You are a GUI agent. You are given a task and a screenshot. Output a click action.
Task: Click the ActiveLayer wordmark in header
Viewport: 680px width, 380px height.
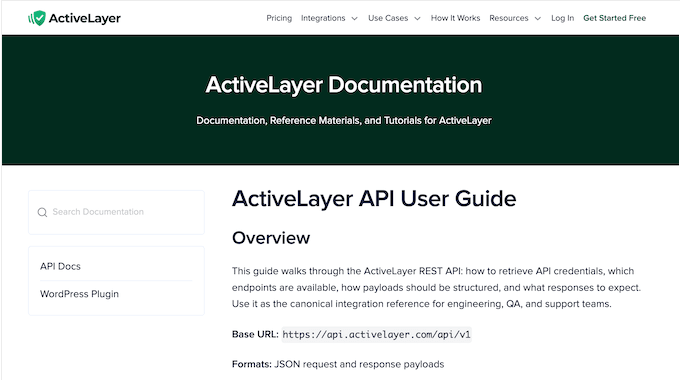[85, 18]
